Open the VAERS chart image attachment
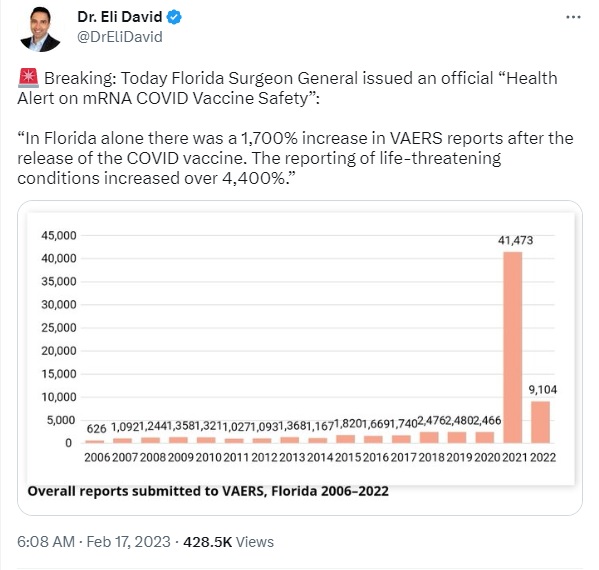Image resolution: width=599 pixels, height=570 pixels. click(x=300, y=358)
